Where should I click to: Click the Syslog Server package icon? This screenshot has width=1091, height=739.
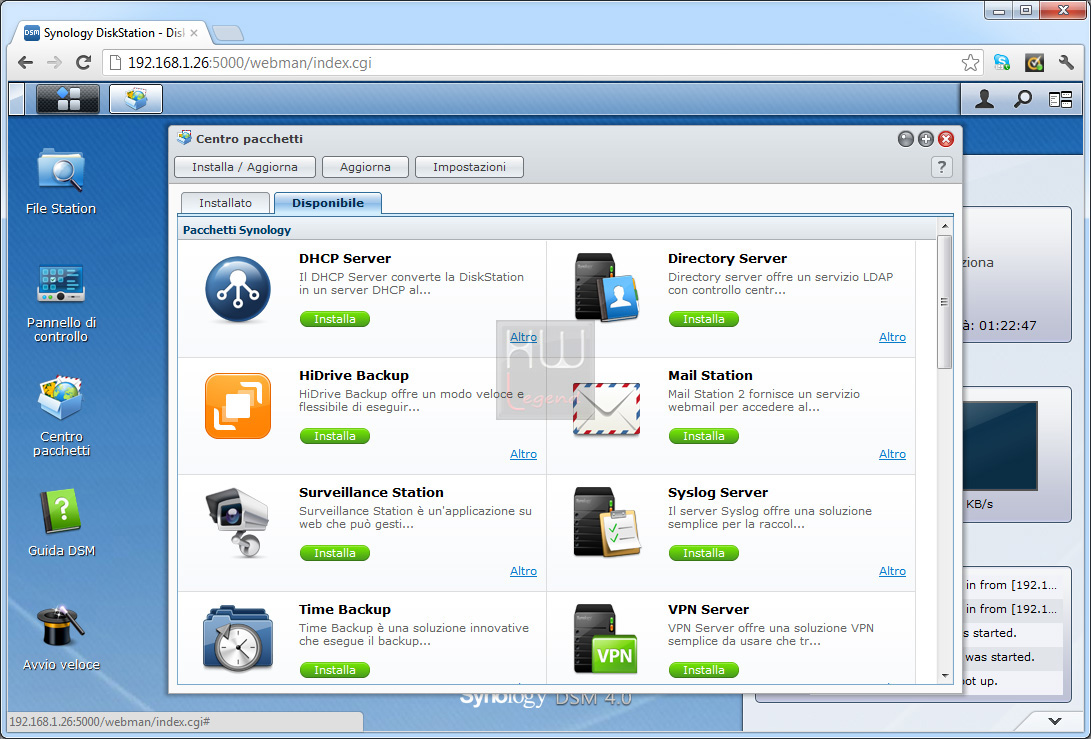point(606,522)
